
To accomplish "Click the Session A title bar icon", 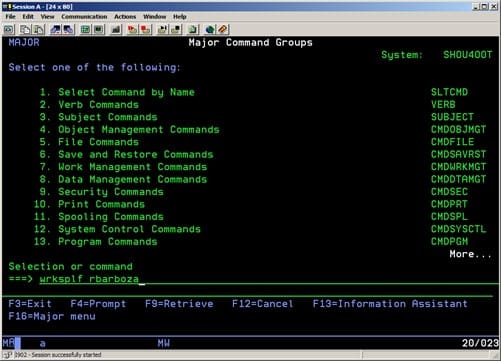I will point(7,6).
